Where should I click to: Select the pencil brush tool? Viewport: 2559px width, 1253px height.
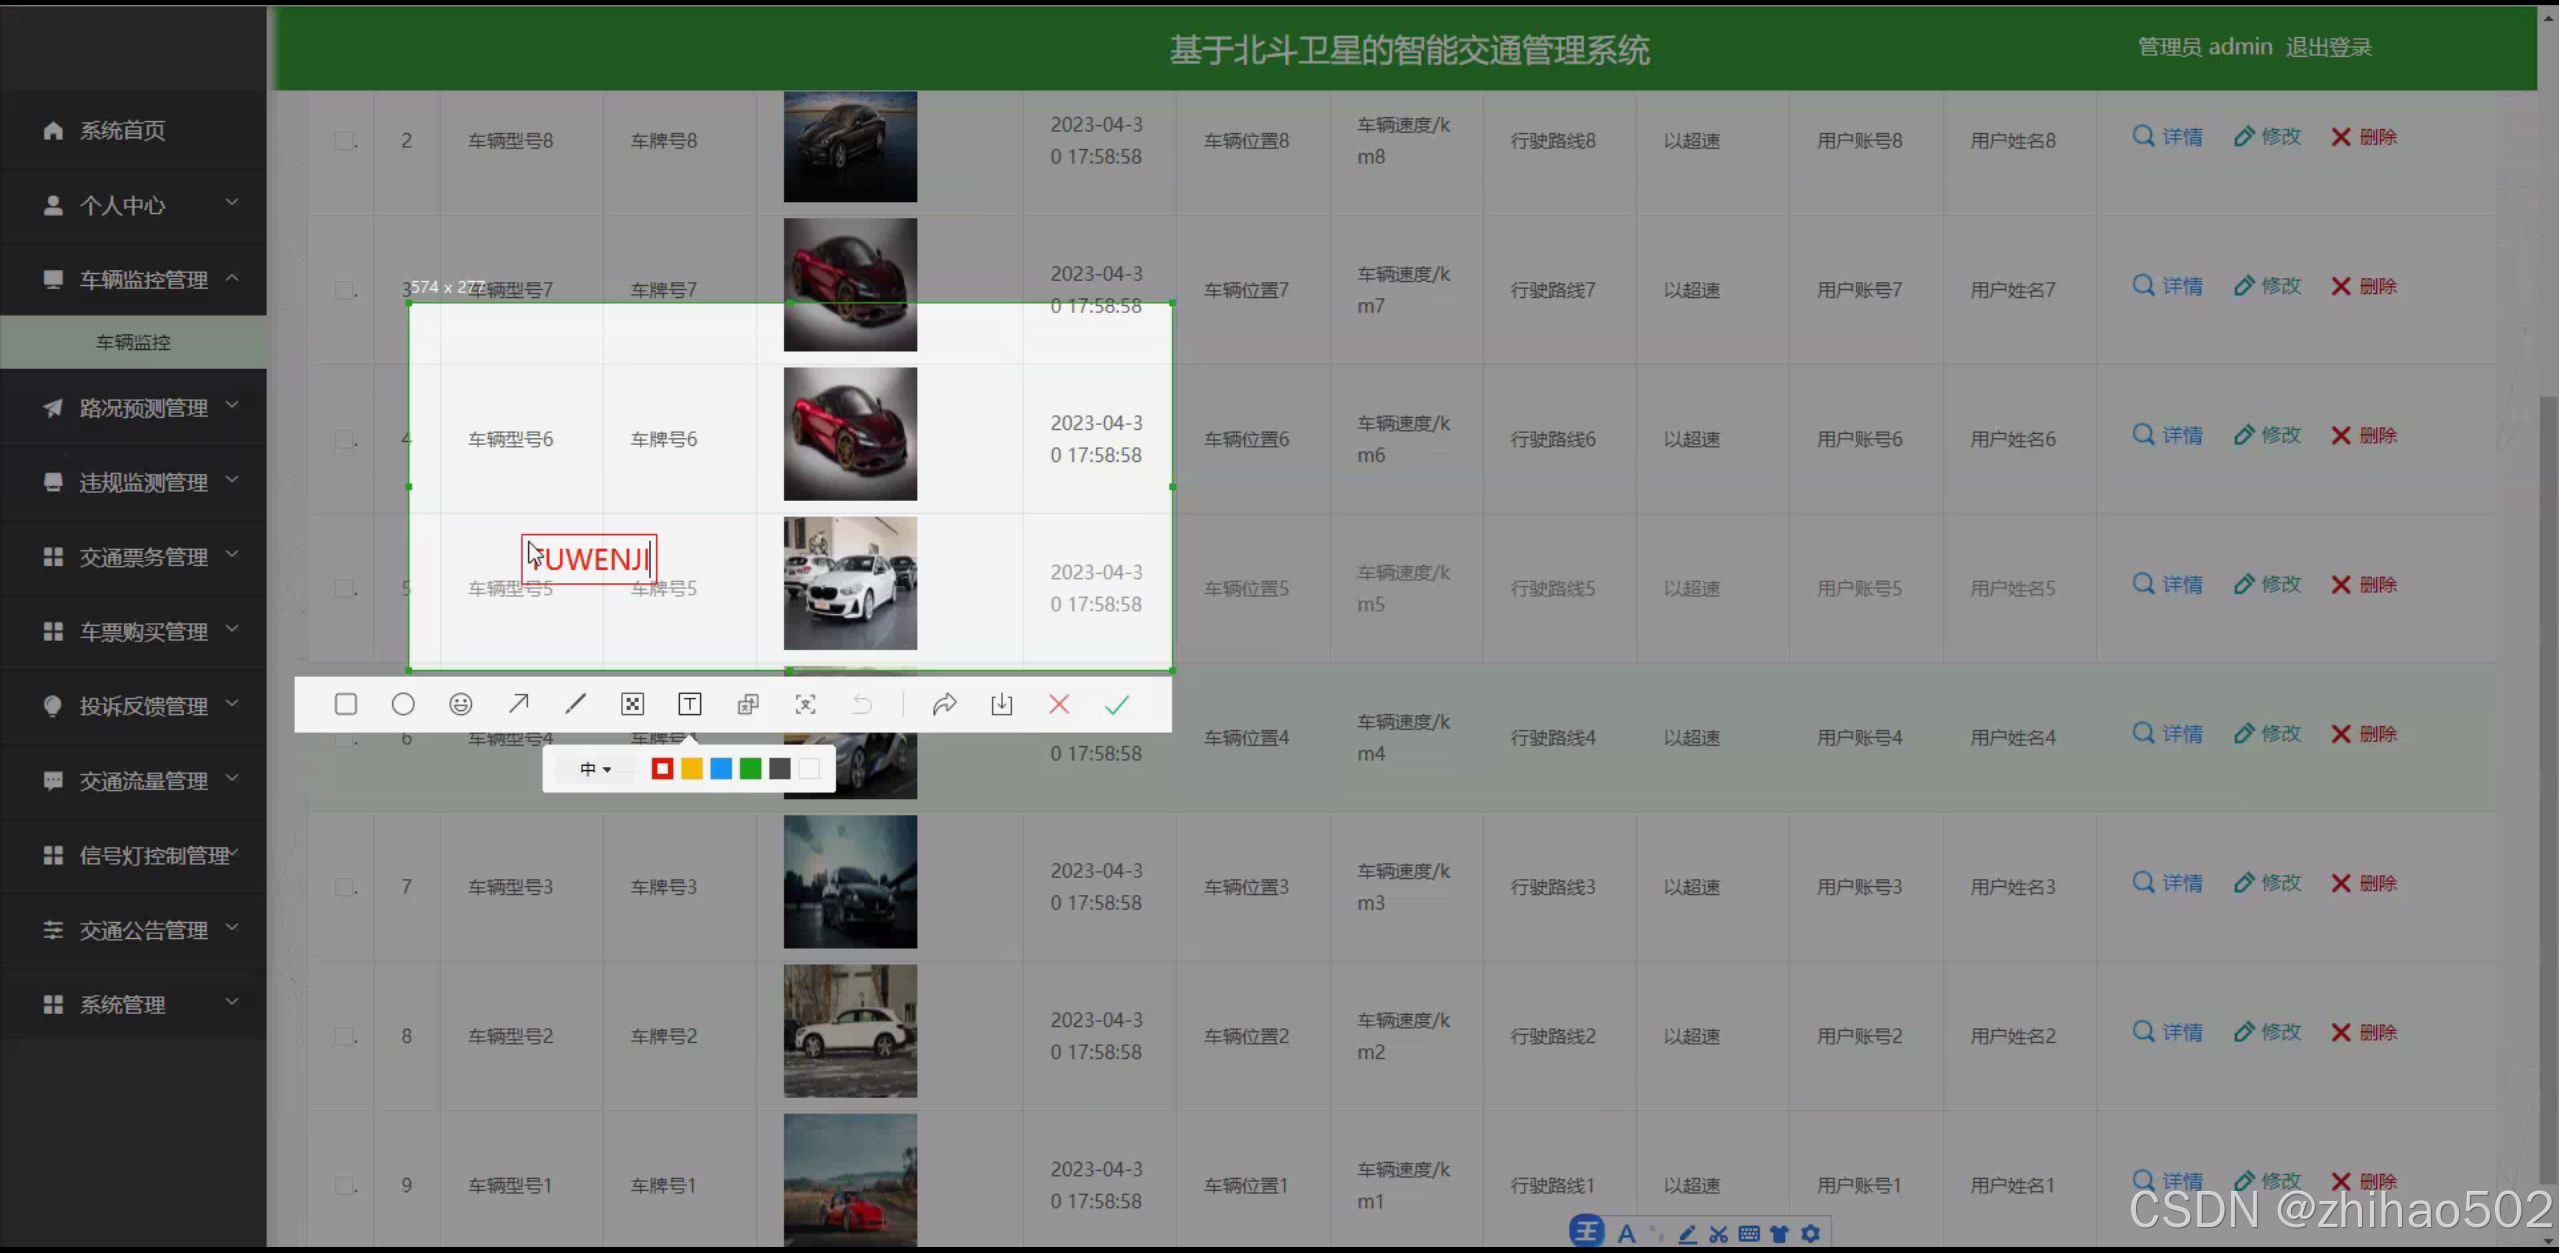coord(575,704)
